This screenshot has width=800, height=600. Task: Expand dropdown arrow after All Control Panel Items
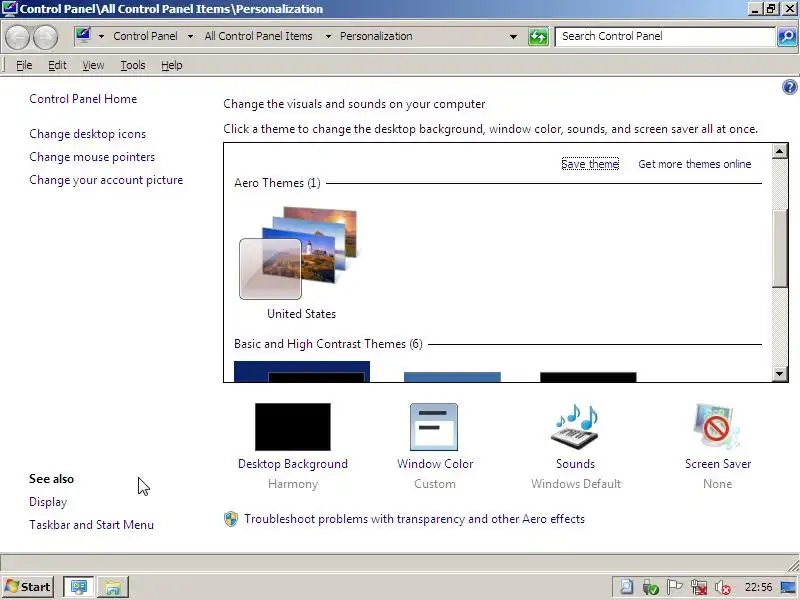[x=328, y=36]
